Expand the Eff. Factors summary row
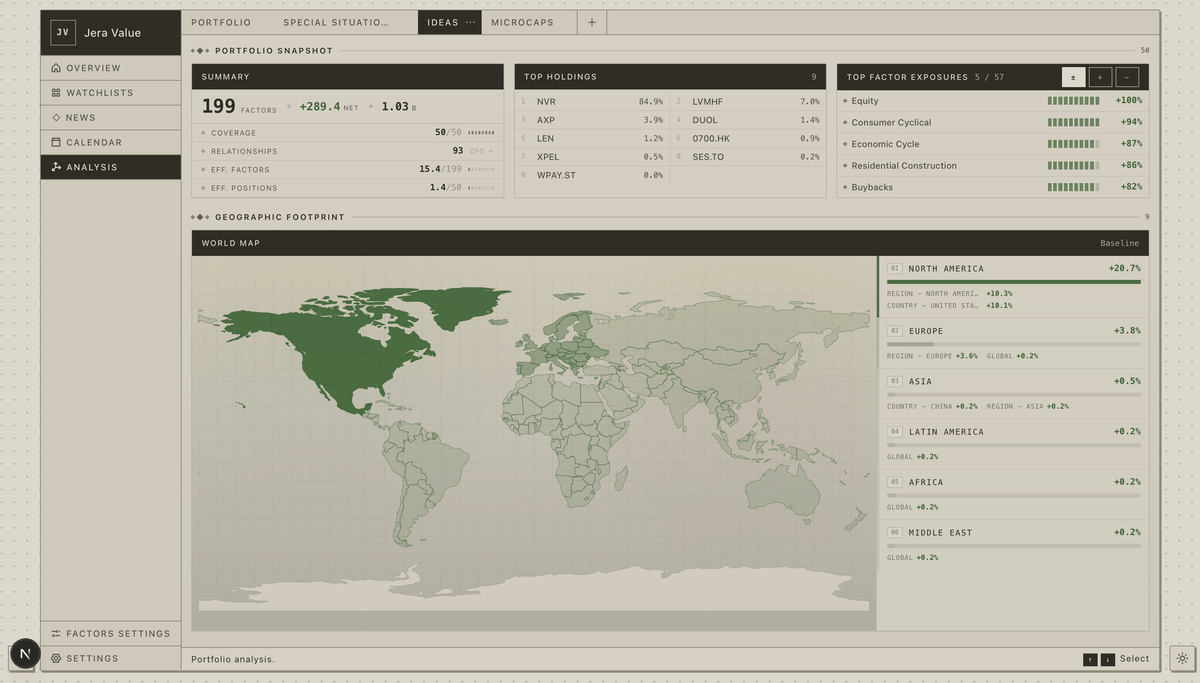Image resolution: width=1200 pixels, height=683 pixels. tap(348, 169)
